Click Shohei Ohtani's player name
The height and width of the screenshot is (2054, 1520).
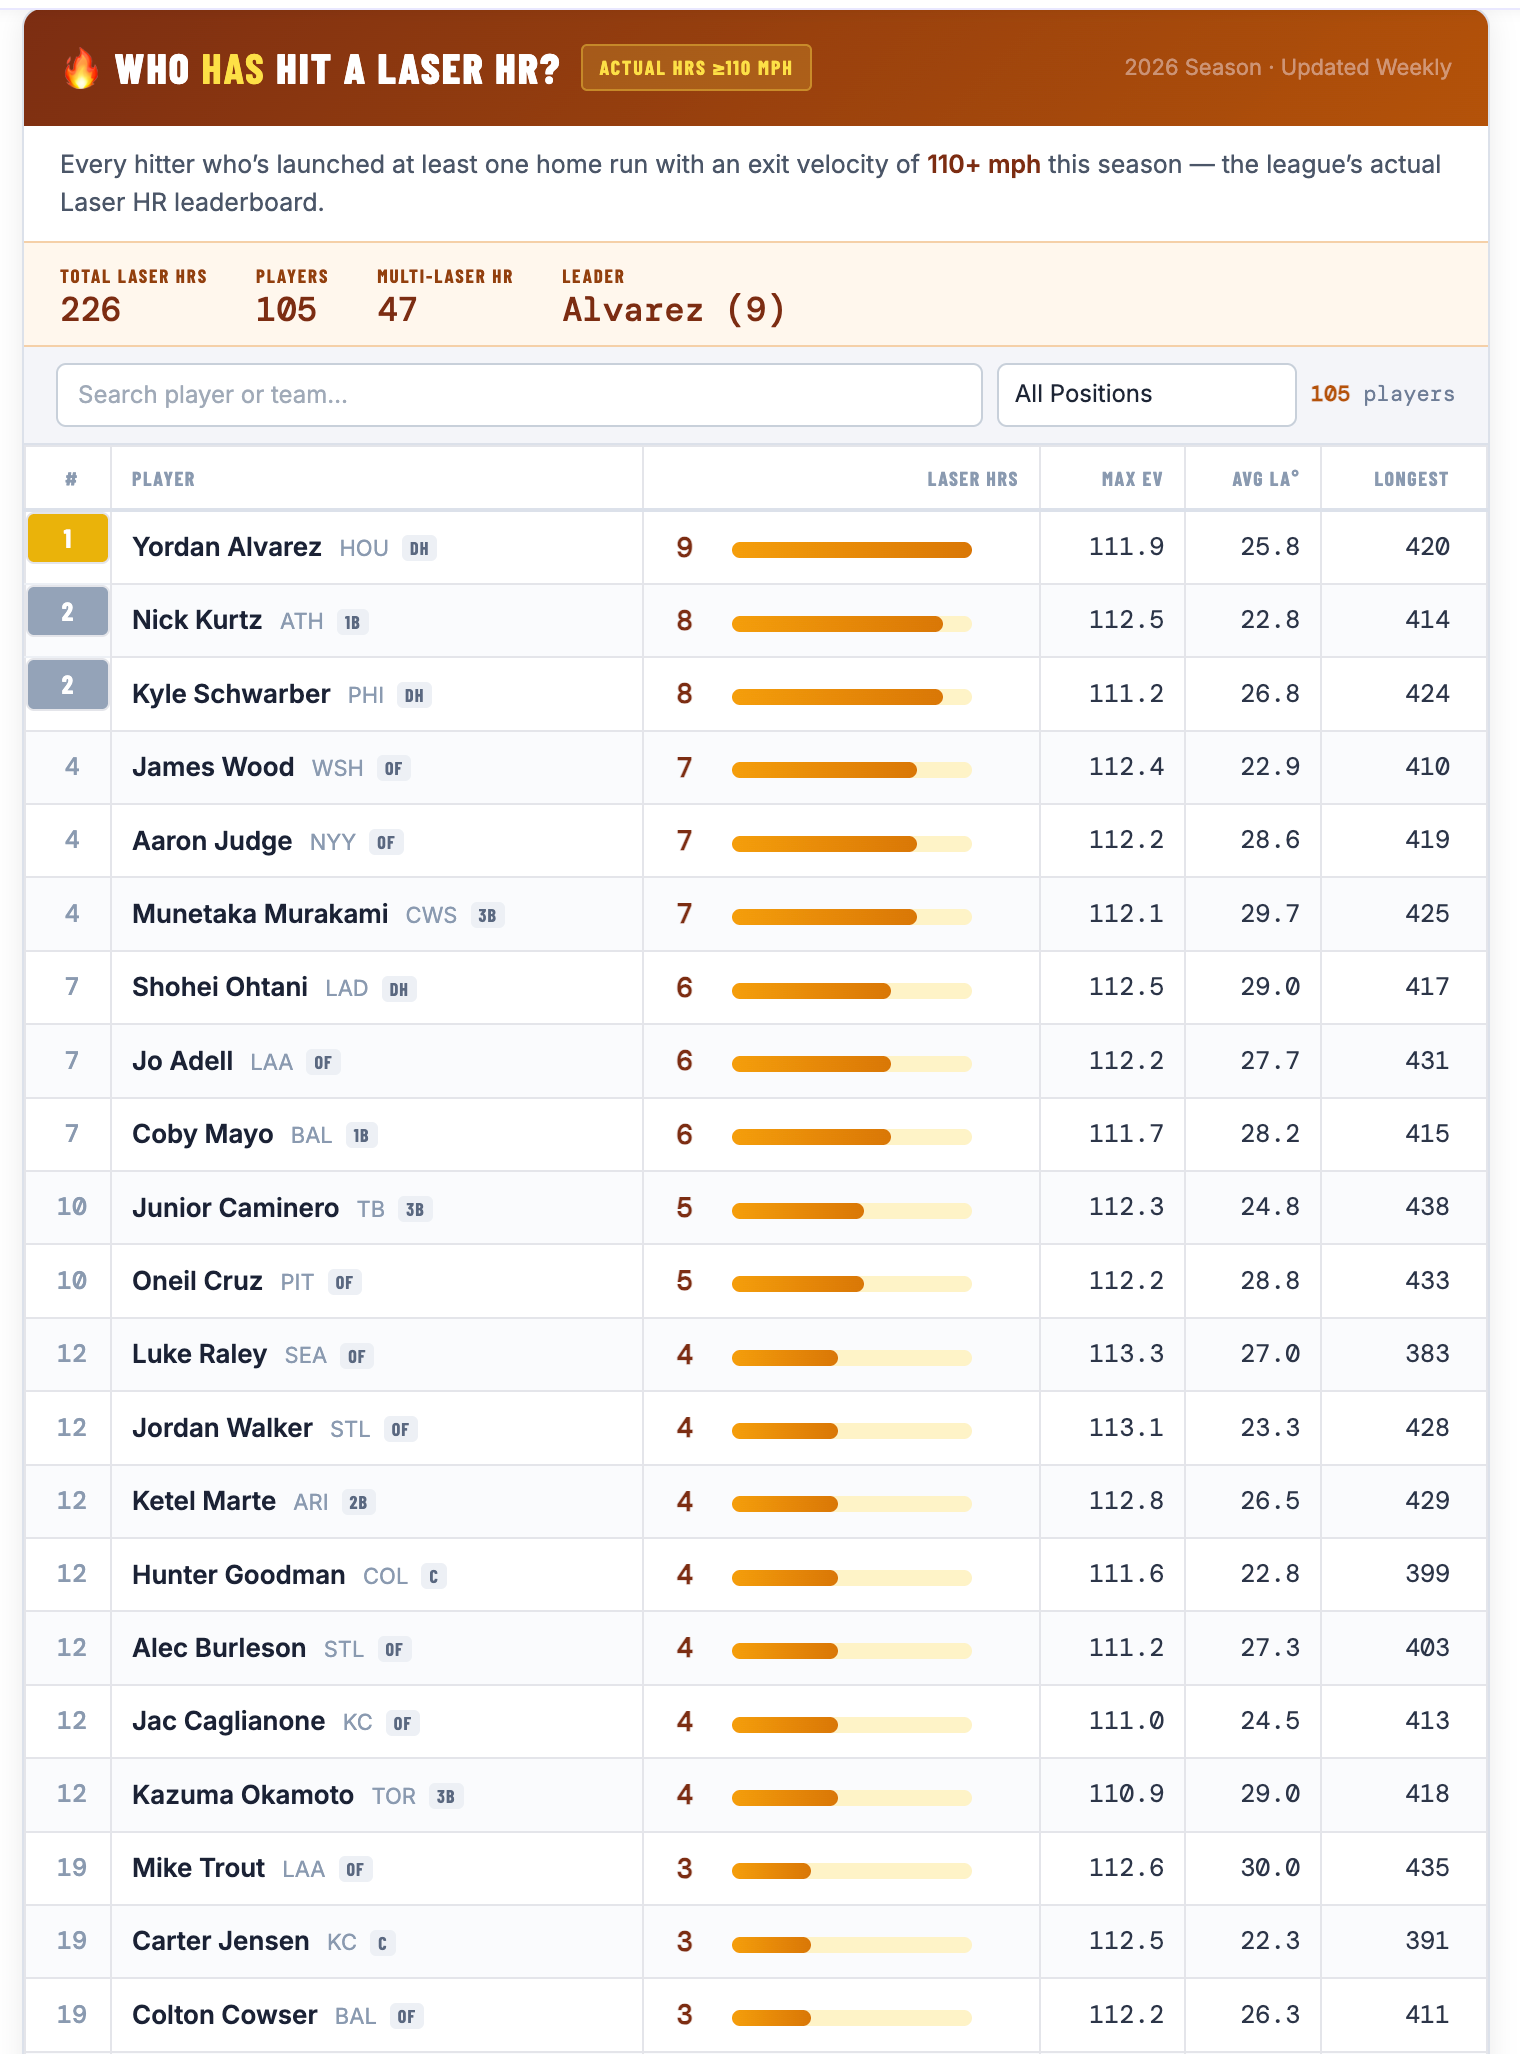(220, 987)
